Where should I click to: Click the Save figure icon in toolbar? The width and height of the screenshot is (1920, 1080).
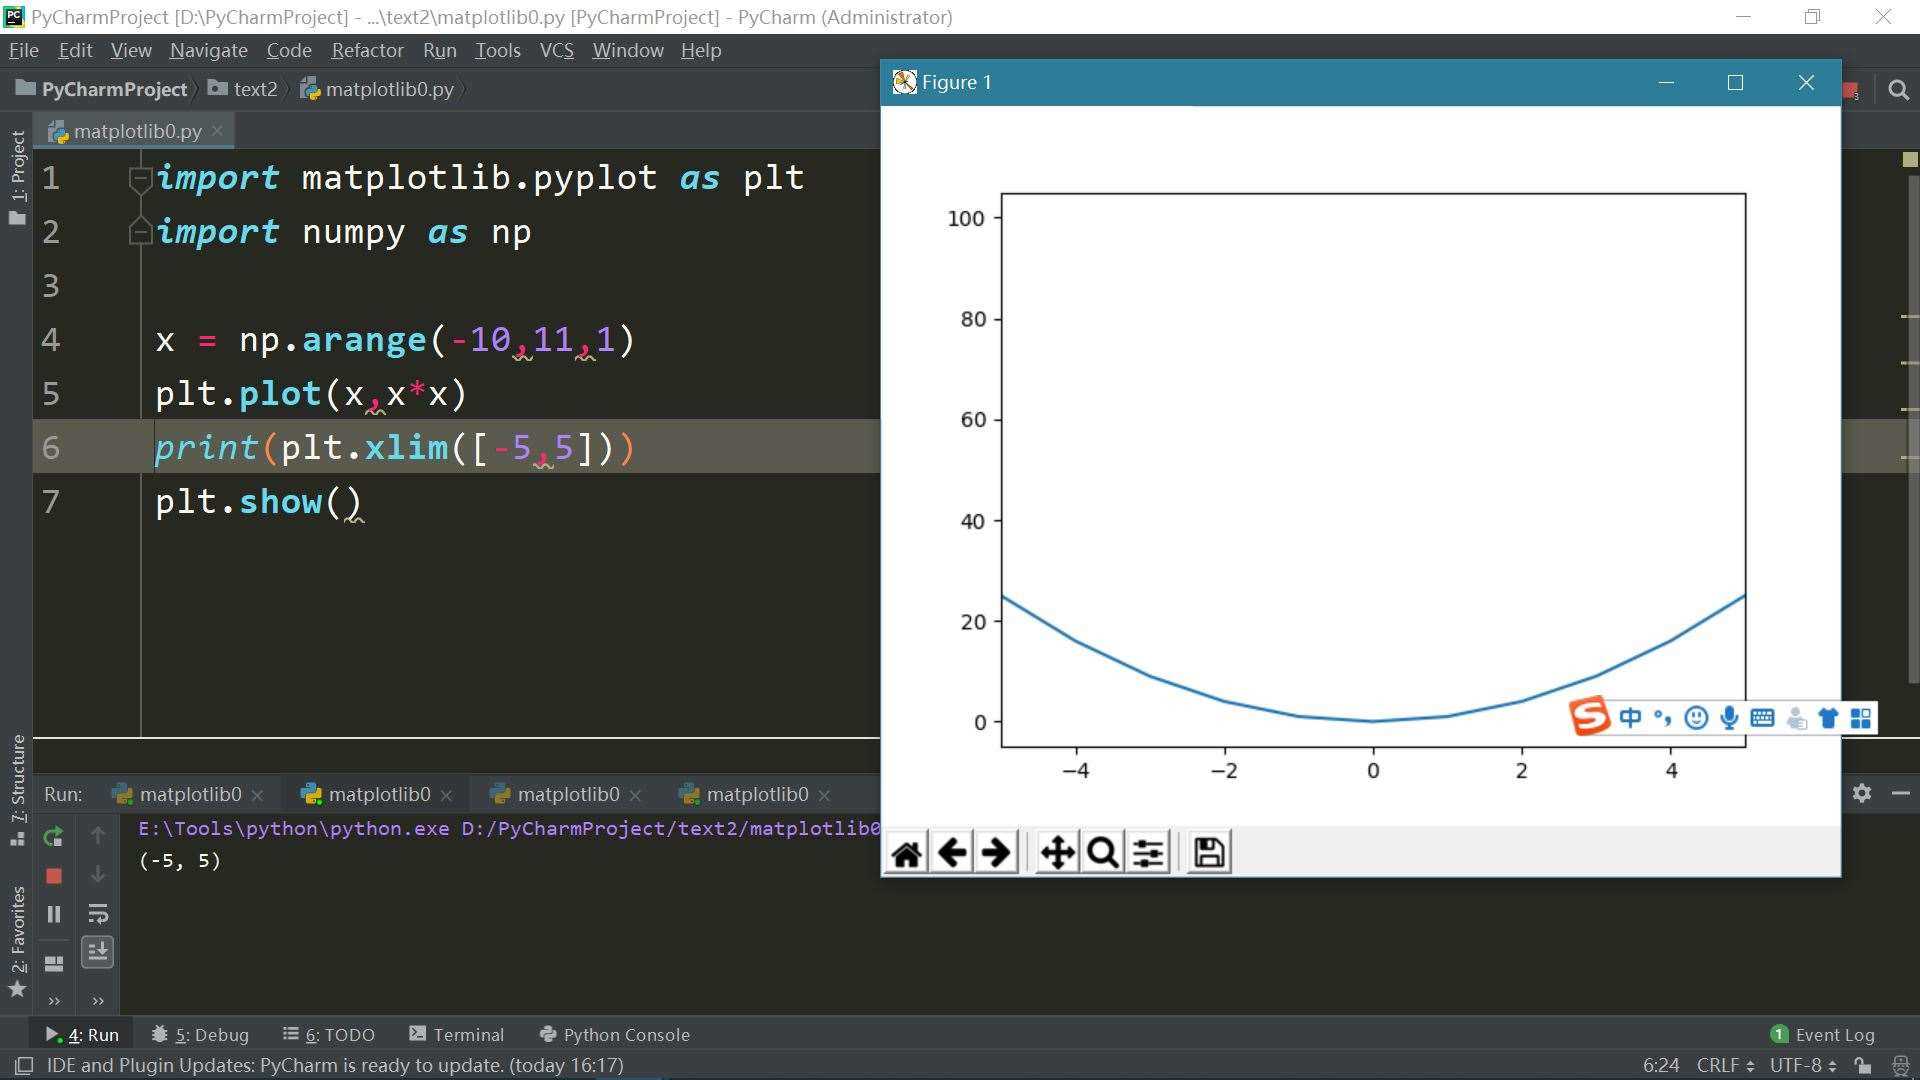(1208, 851)
